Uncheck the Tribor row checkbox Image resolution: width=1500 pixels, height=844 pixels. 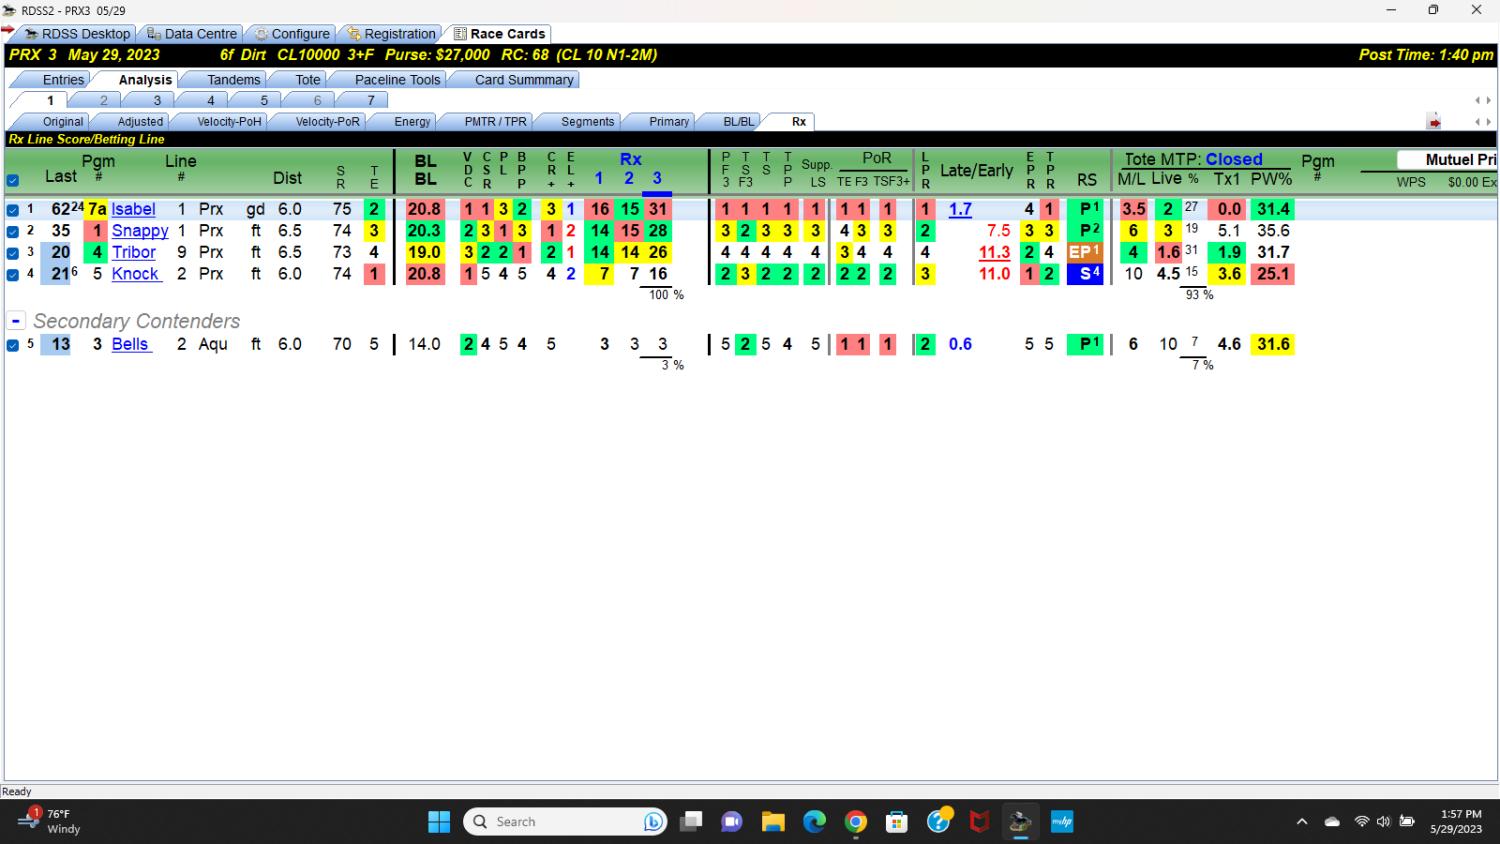pos(12,253)
